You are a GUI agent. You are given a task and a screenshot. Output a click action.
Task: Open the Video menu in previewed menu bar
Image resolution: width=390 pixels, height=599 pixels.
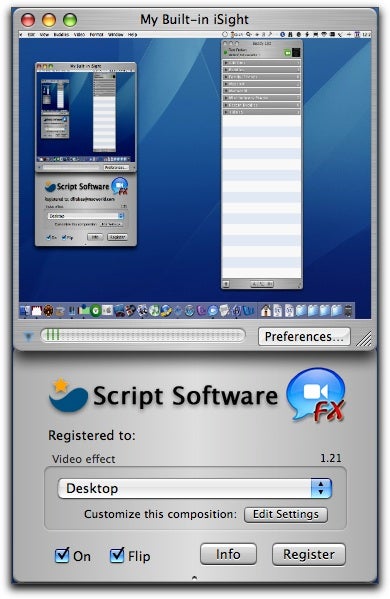79,34
